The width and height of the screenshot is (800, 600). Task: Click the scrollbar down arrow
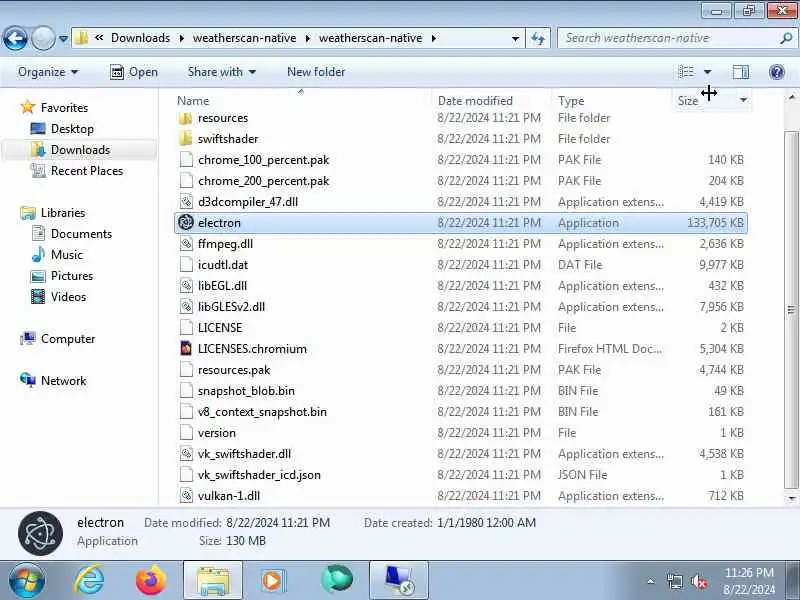[791, 498]
